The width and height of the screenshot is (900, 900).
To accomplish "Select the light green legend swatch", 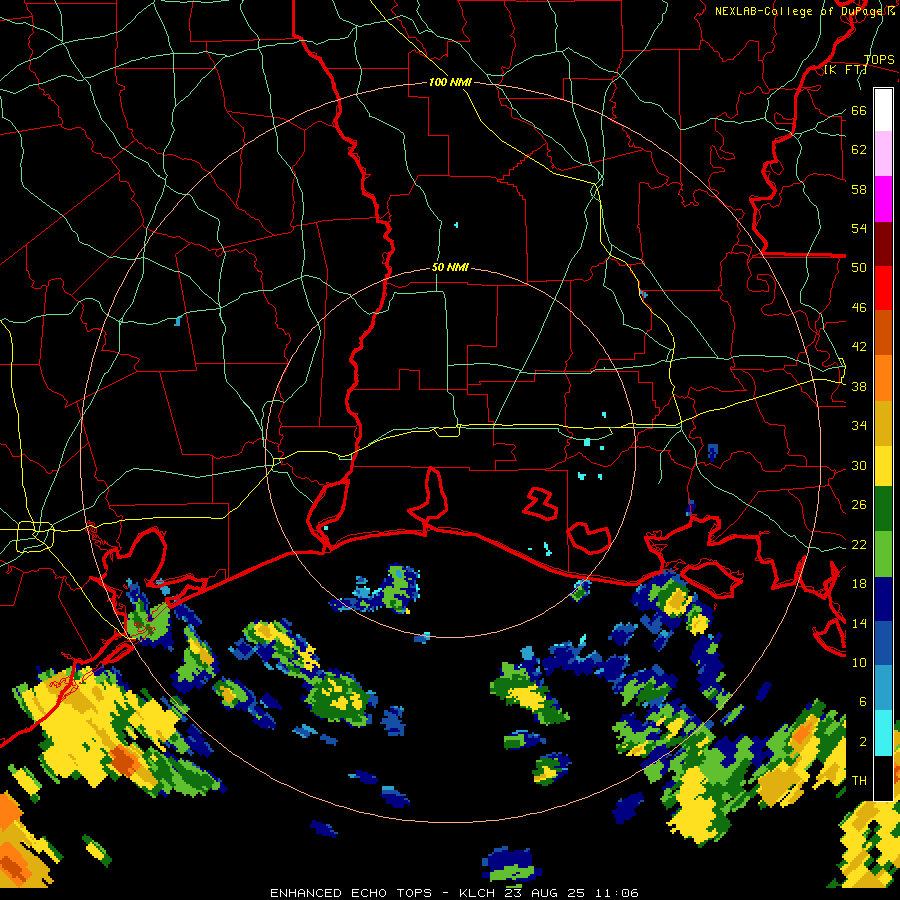I will (x=883, y=554).
